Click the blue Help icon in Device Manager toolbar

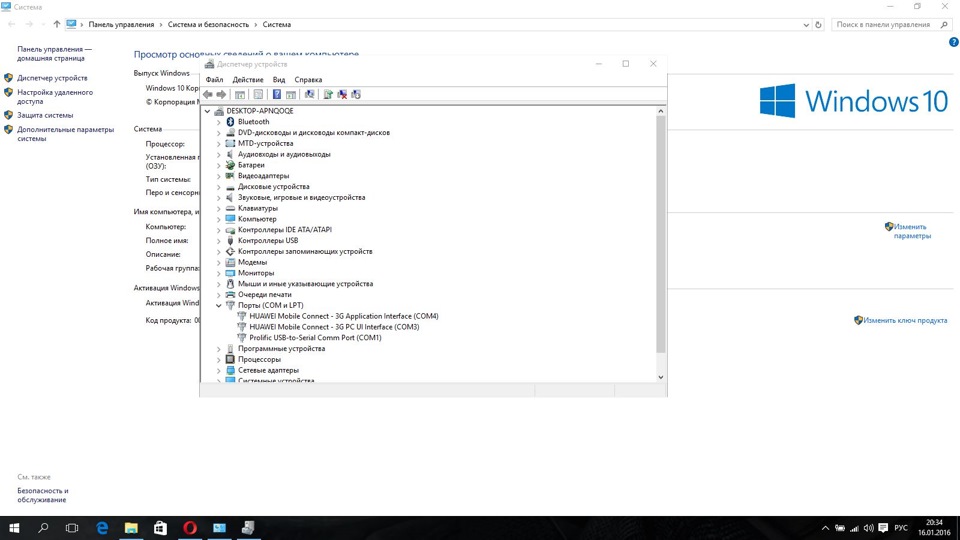(276, 95)
